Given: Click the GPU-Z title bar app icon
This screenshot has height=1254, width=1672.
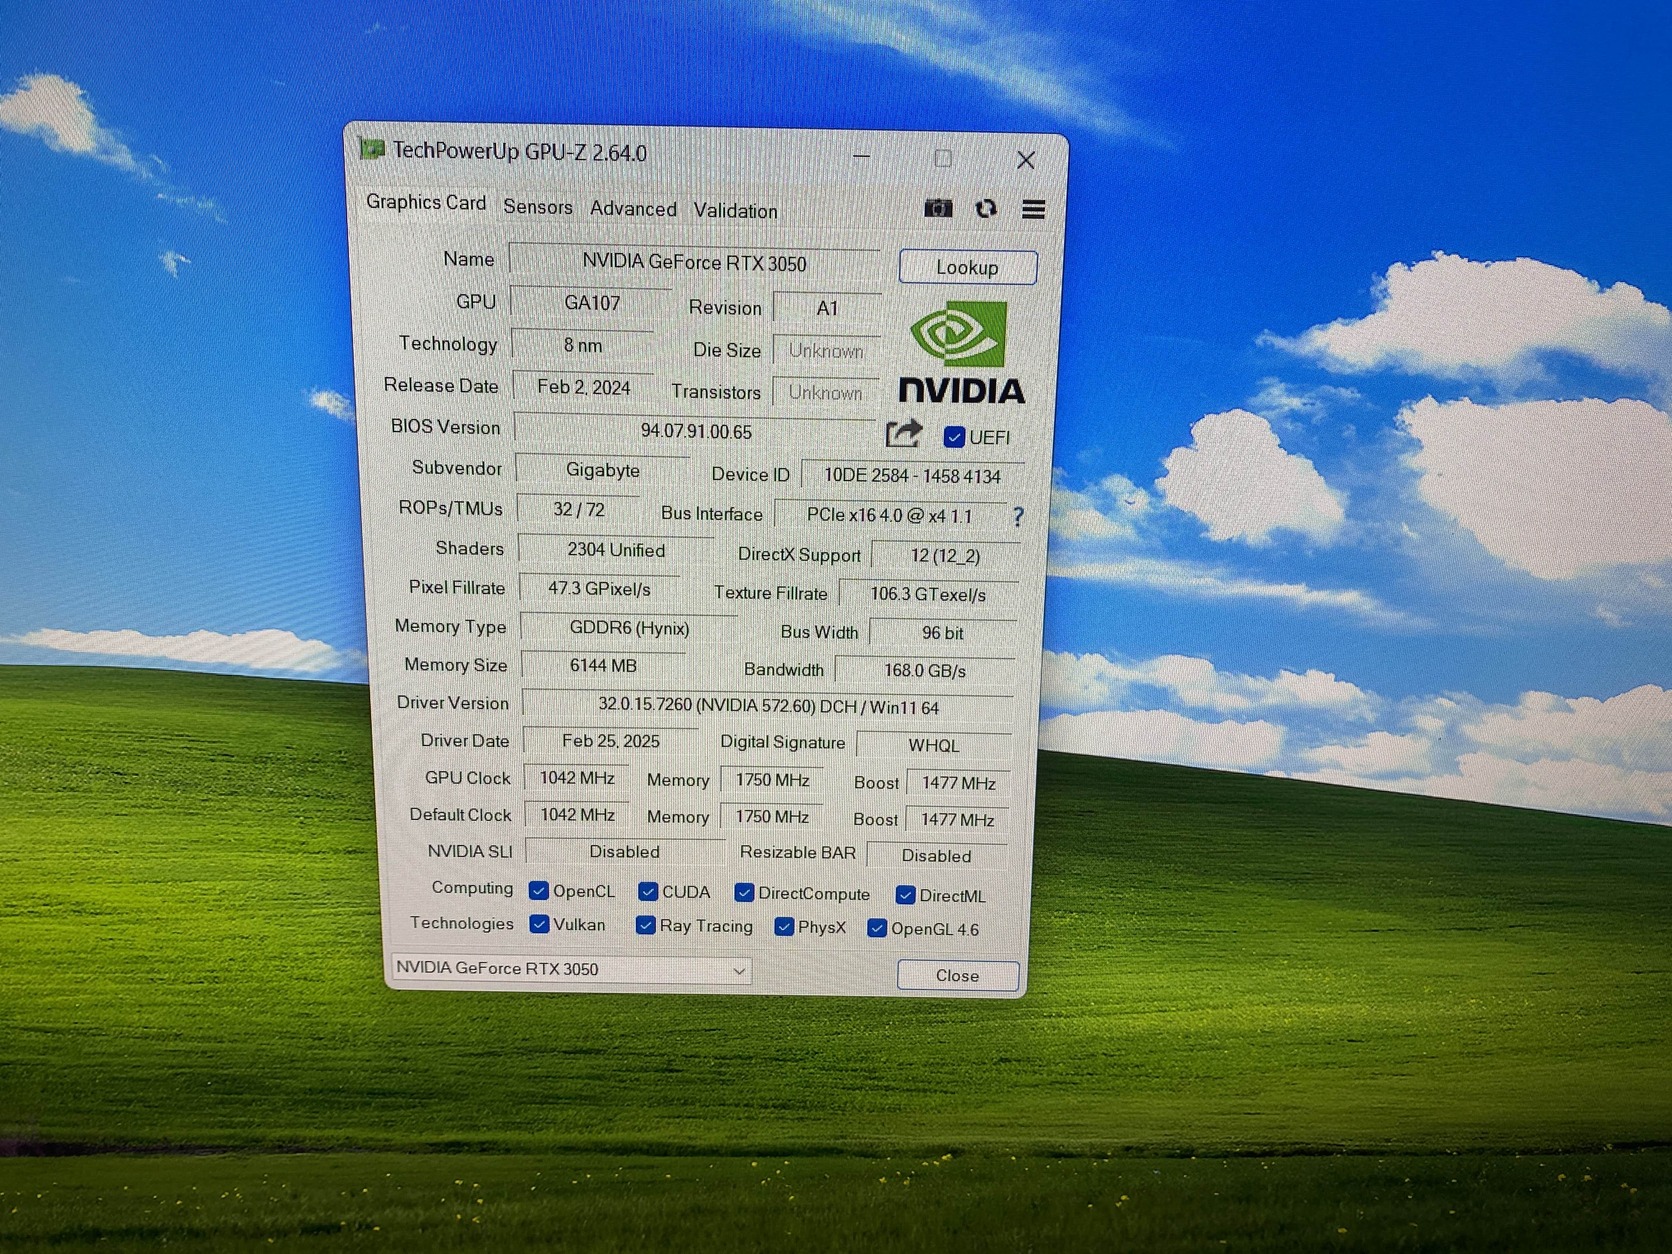Looking at the screenshot, I should coord(372,149).
